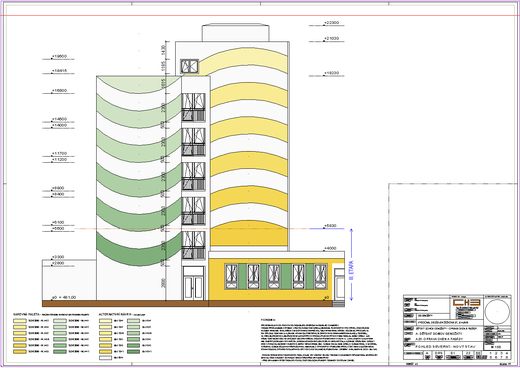Select the rooftop penthouse box outline

pos(235,32)
